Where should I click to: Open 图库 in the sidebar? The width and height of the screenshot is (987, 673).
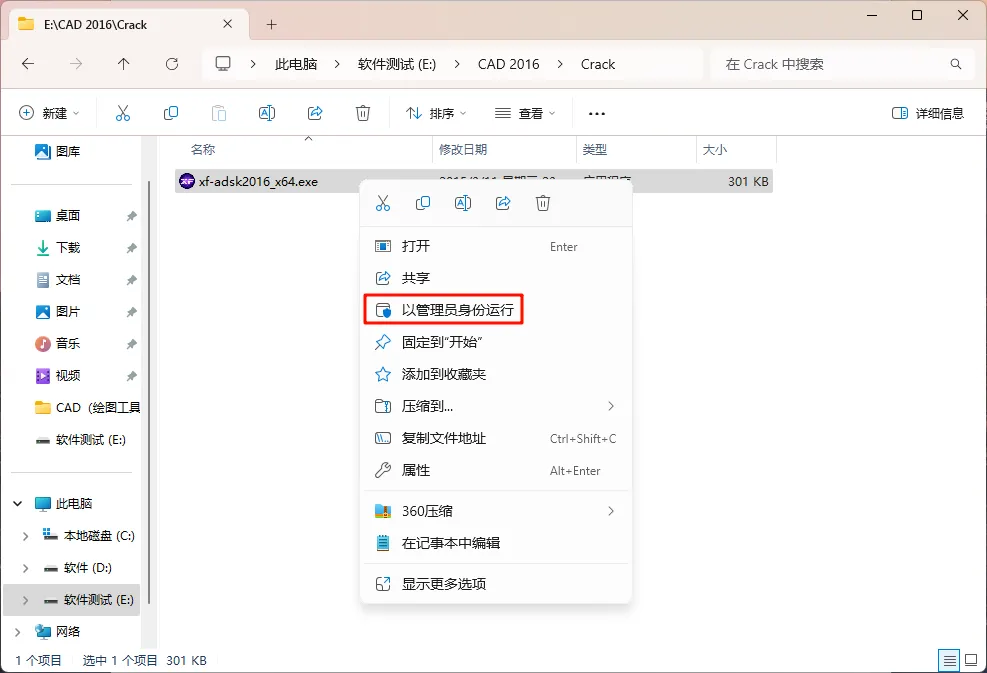click(x=58, y=151)
